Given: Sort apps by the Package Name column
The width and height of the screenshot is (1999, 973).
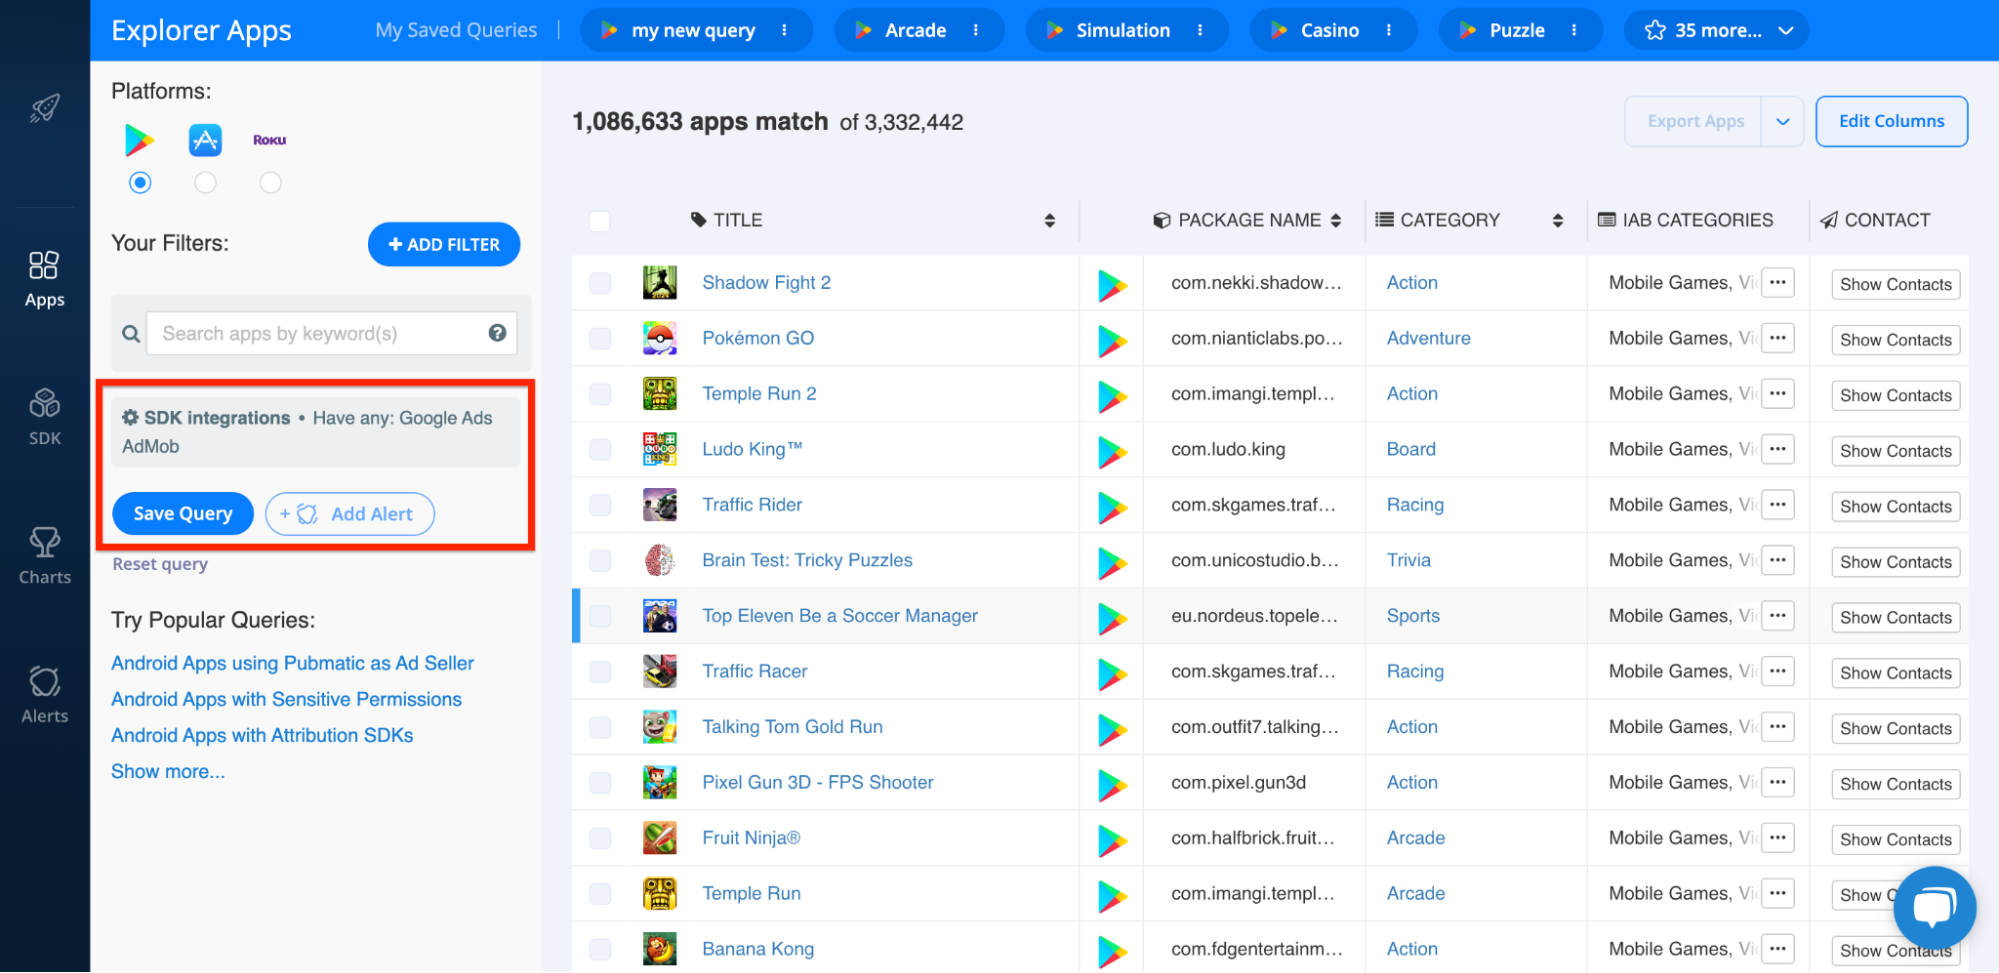Looking at the screenshot, I should pyautogui.click(x=1336, y=220).
